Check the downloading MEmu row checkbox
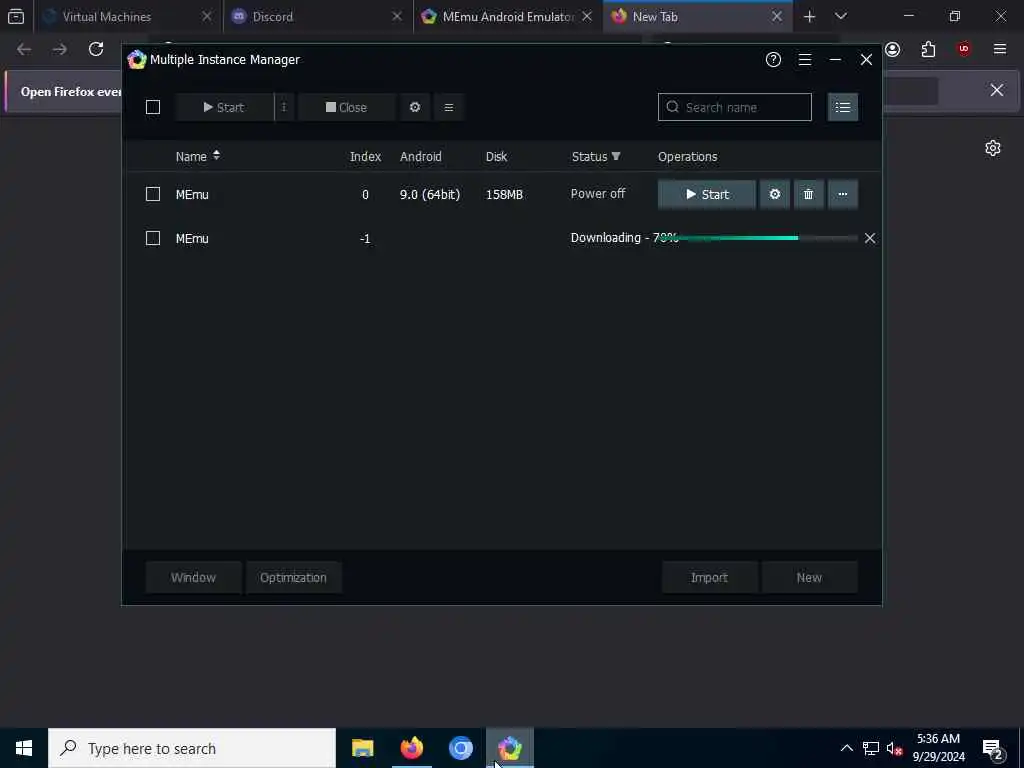This screenshot has width=1024, height=768. pos(153,238)
